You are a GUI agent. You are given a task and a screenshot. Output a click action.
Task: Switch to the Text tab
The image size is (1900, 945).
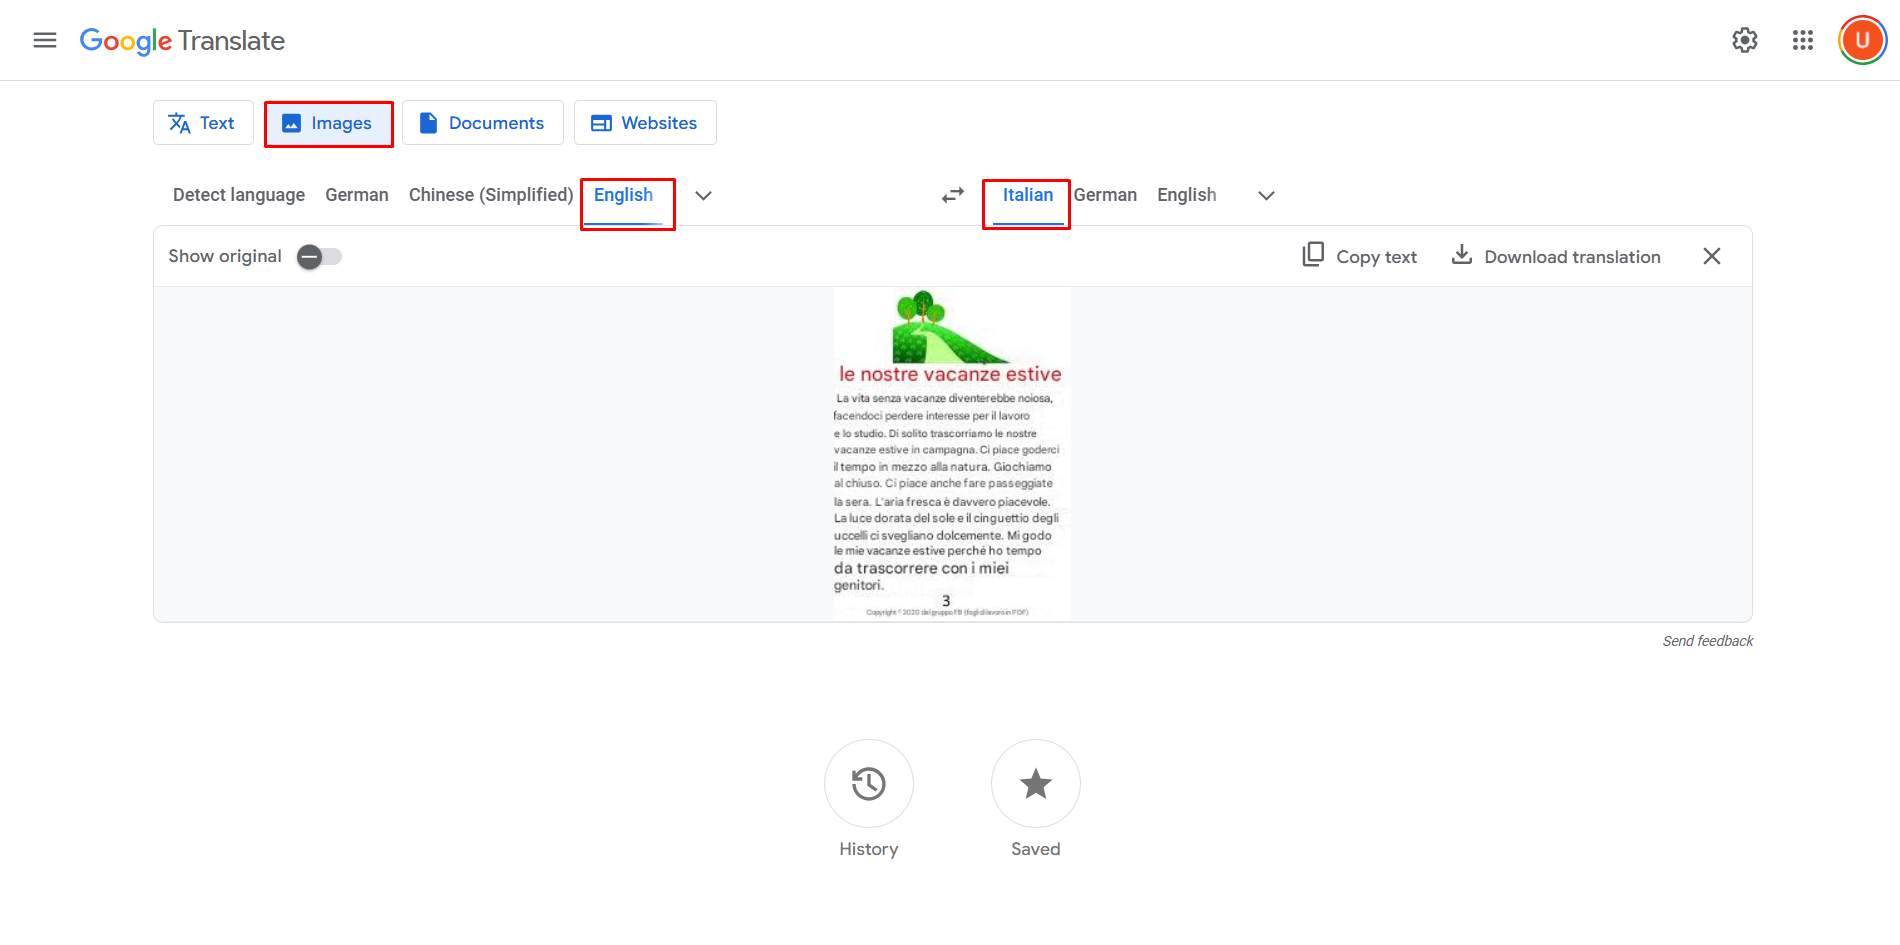coord(203,122)
